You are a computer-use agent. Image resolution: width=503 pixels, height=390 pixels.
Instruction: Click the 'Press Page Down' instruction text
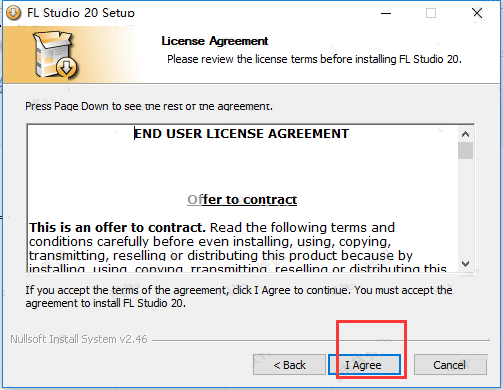coord(149,106)
